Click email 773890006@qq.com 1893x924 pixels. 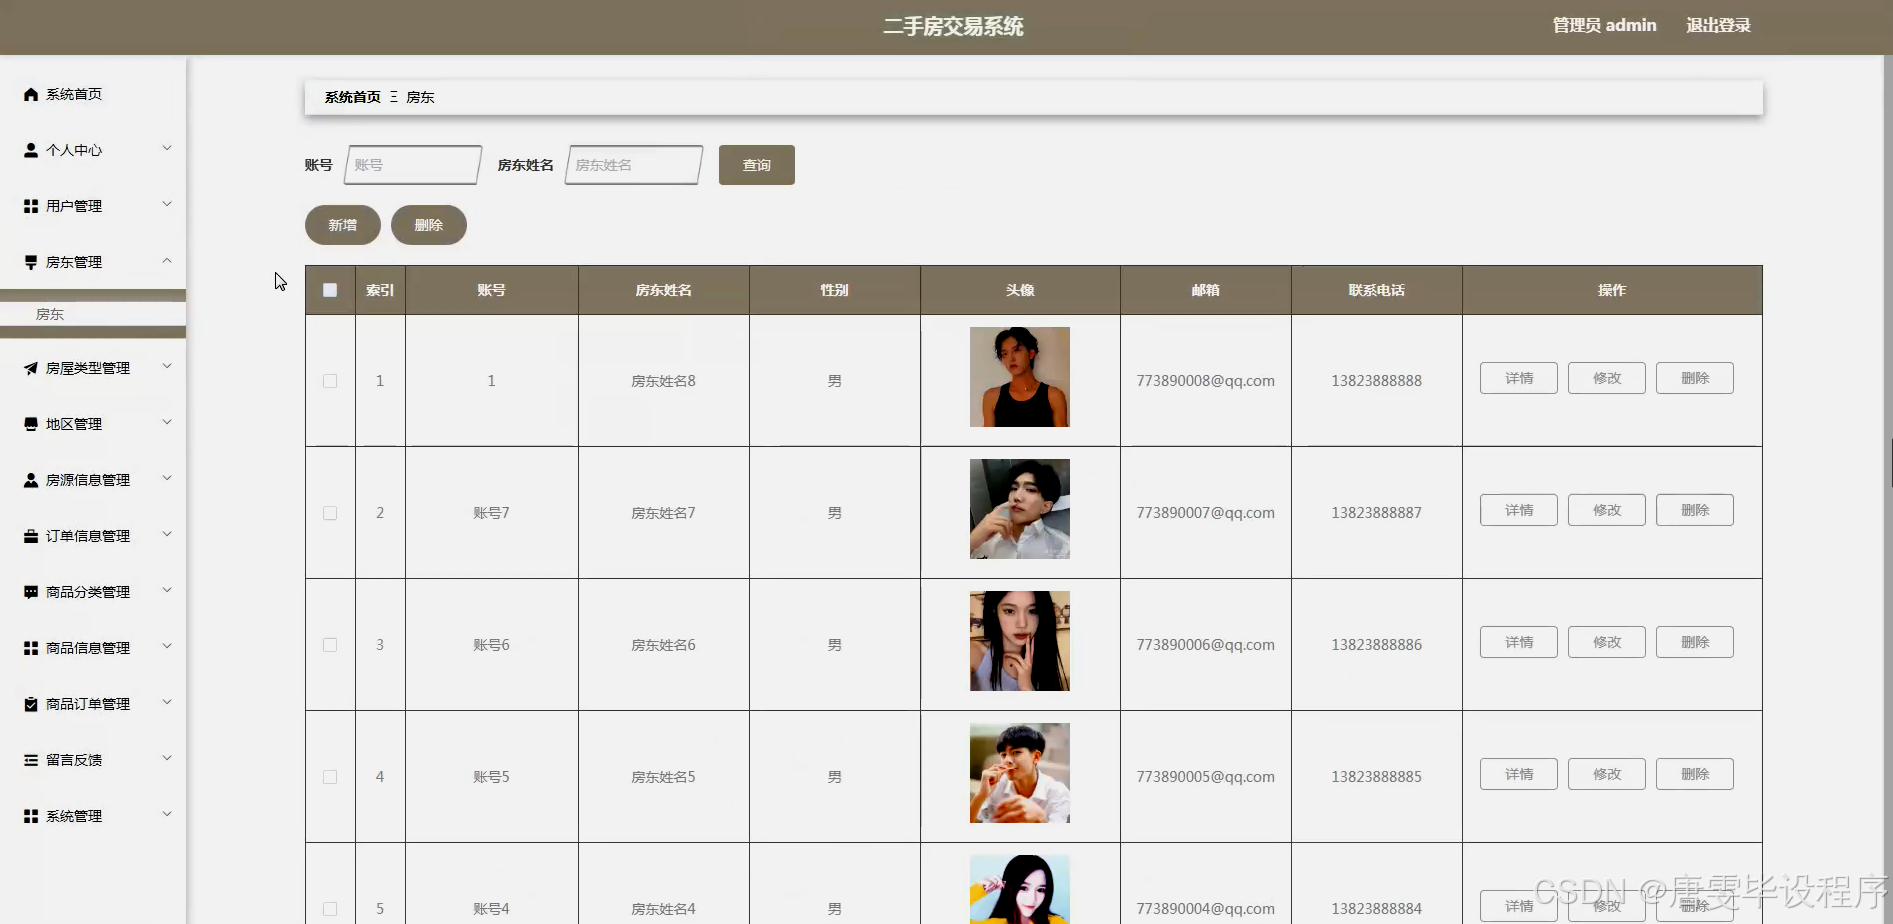(1205, 645)
